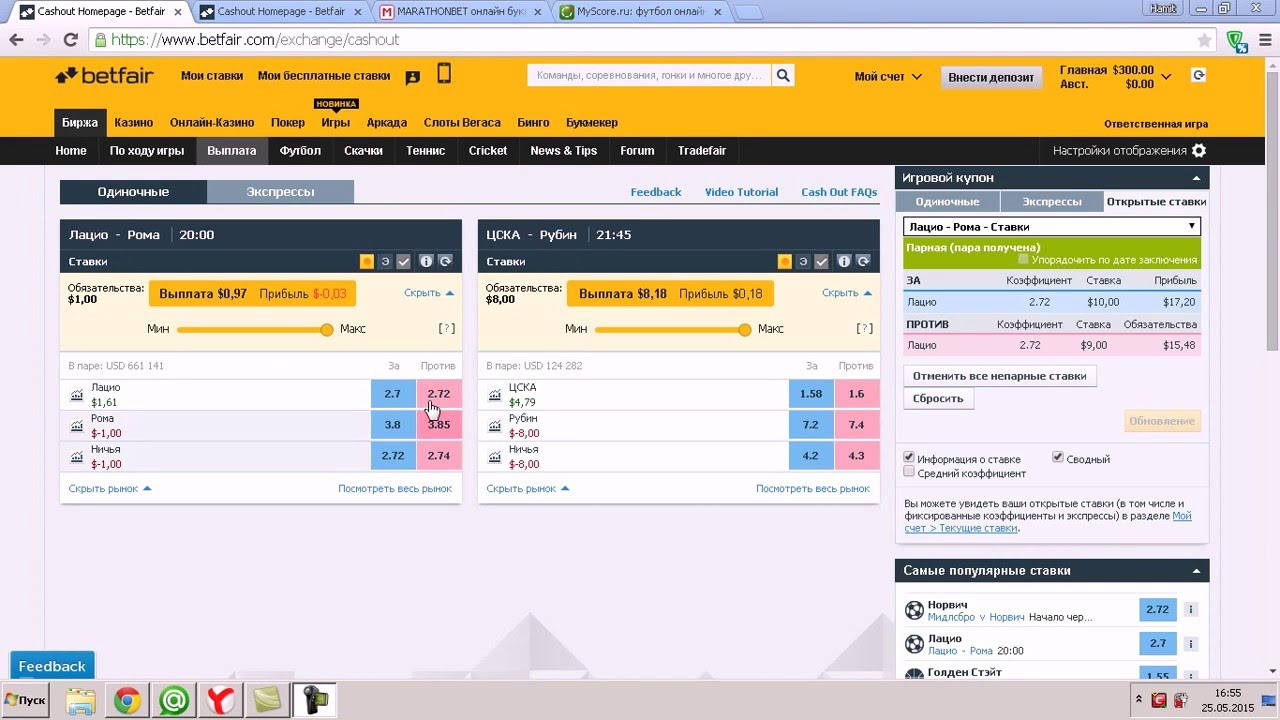Reload the page in Chrome
The height and width of the screenshot is (720, 1280).
70,40
